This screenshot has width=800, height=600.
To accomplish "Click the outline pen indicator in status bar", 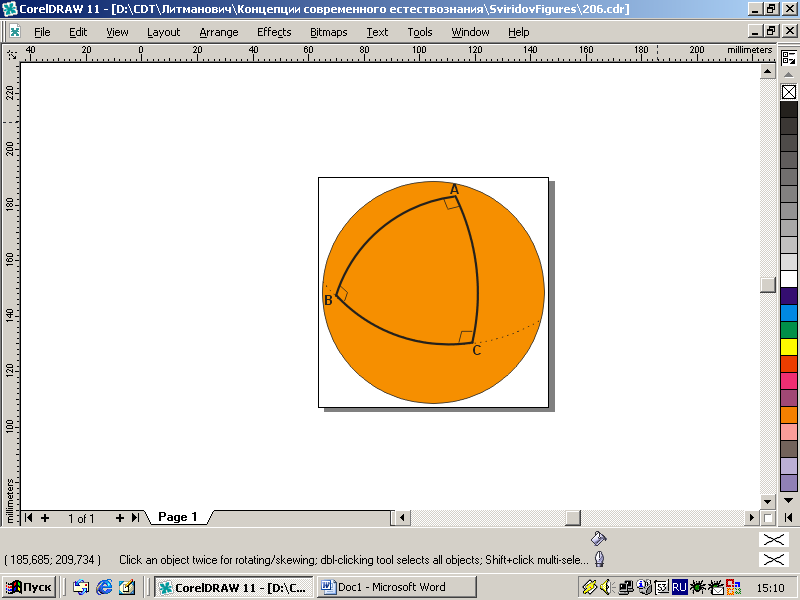I will tap(599, 560).
